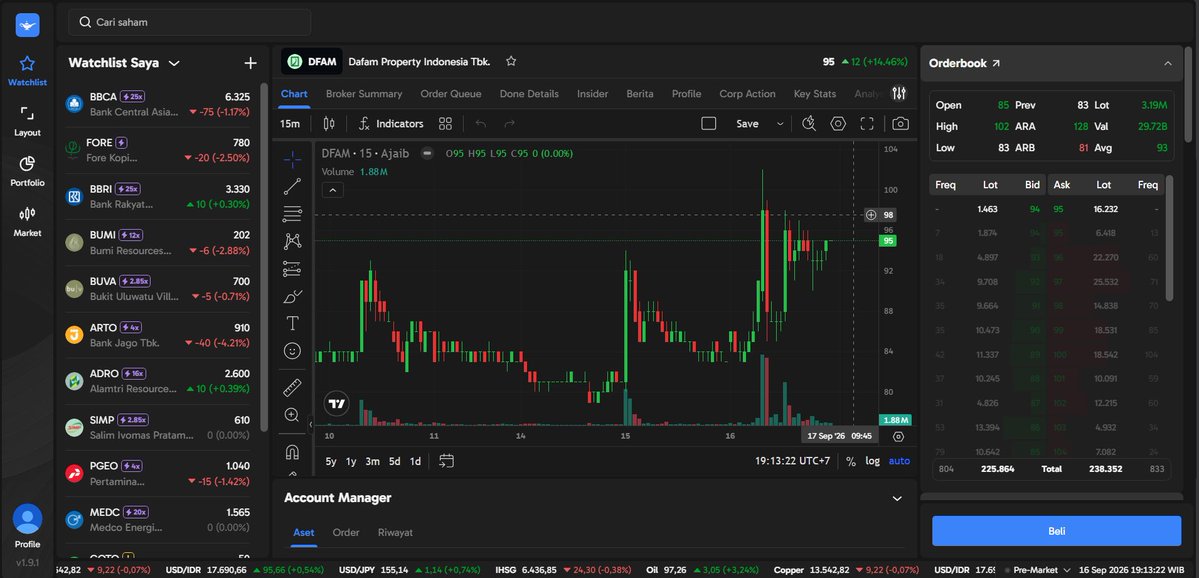
Task: Collapse the Account Manager panel
Action: (897, 498)
